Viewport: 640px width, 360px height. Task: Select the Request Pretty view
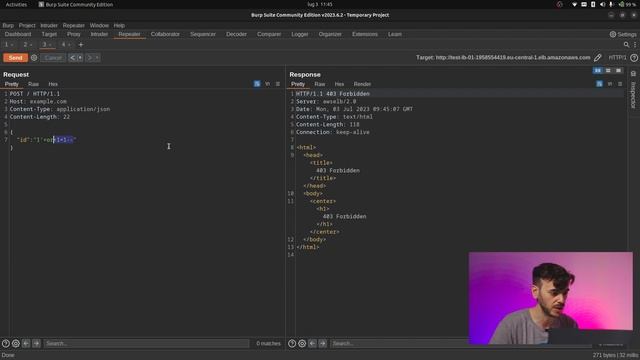[11, 84]
